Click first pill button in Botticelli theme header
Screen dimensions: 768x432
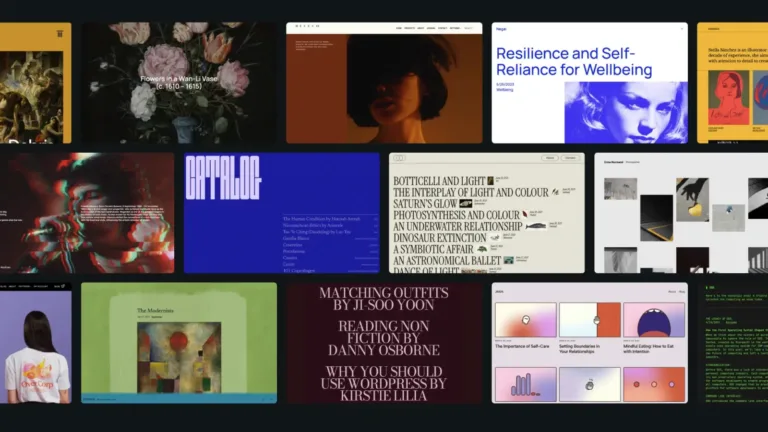550,158
